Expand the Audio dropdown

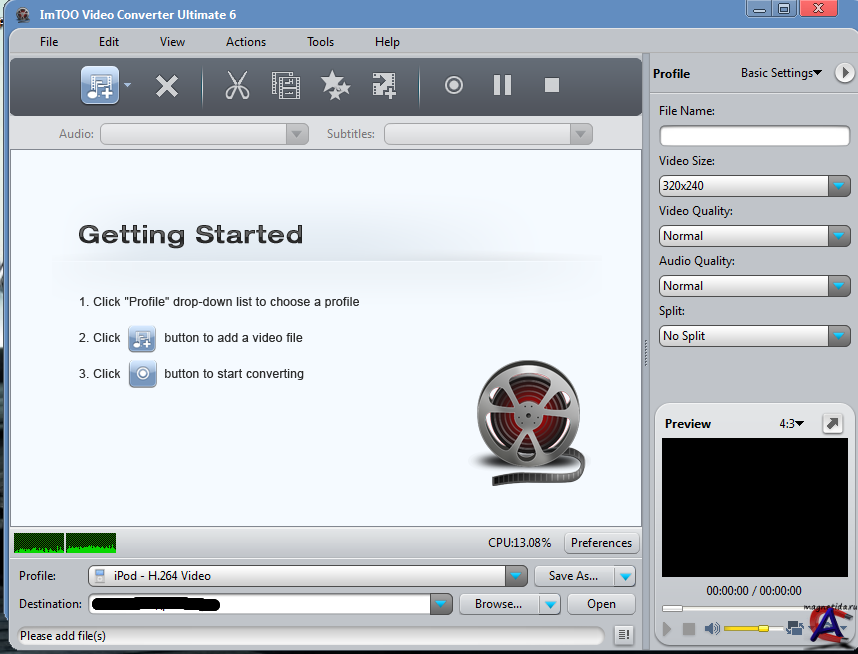297,134
